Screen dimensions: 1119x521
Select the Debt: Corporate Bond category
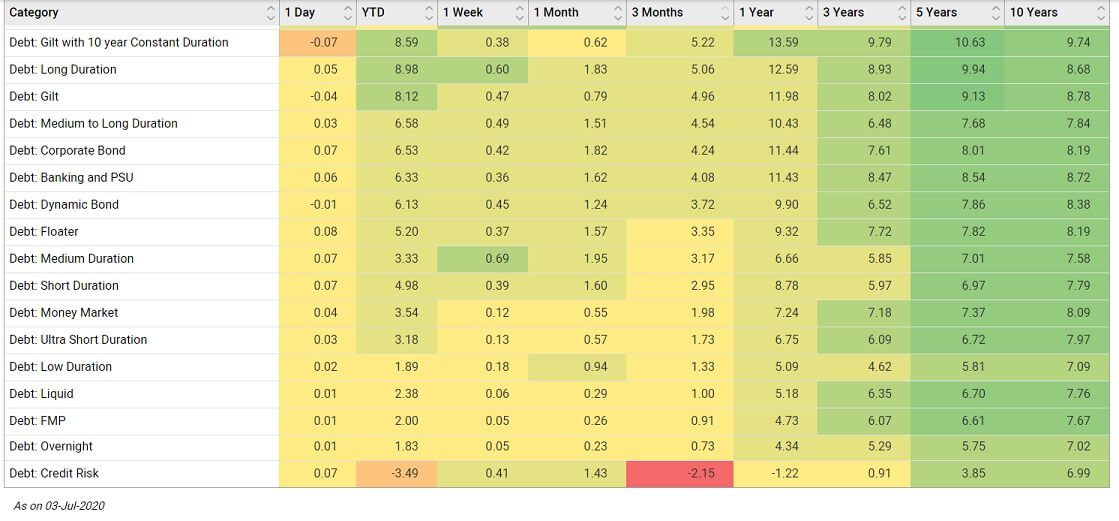tap(66, 151)
